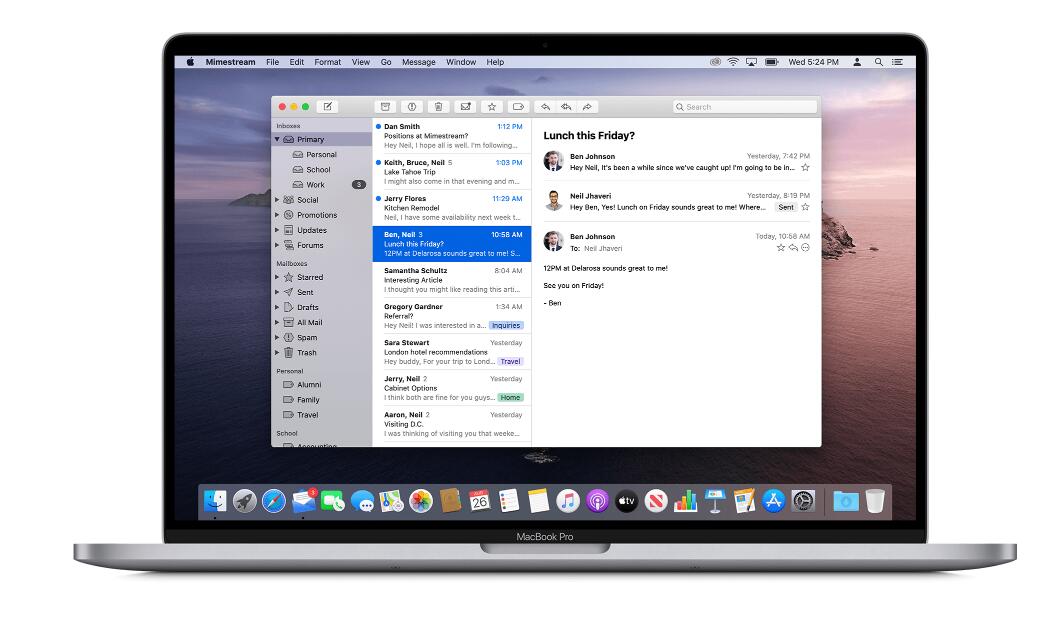Click the Home label tag
The height and width of the screenshot is (625, 1047).
510,397
